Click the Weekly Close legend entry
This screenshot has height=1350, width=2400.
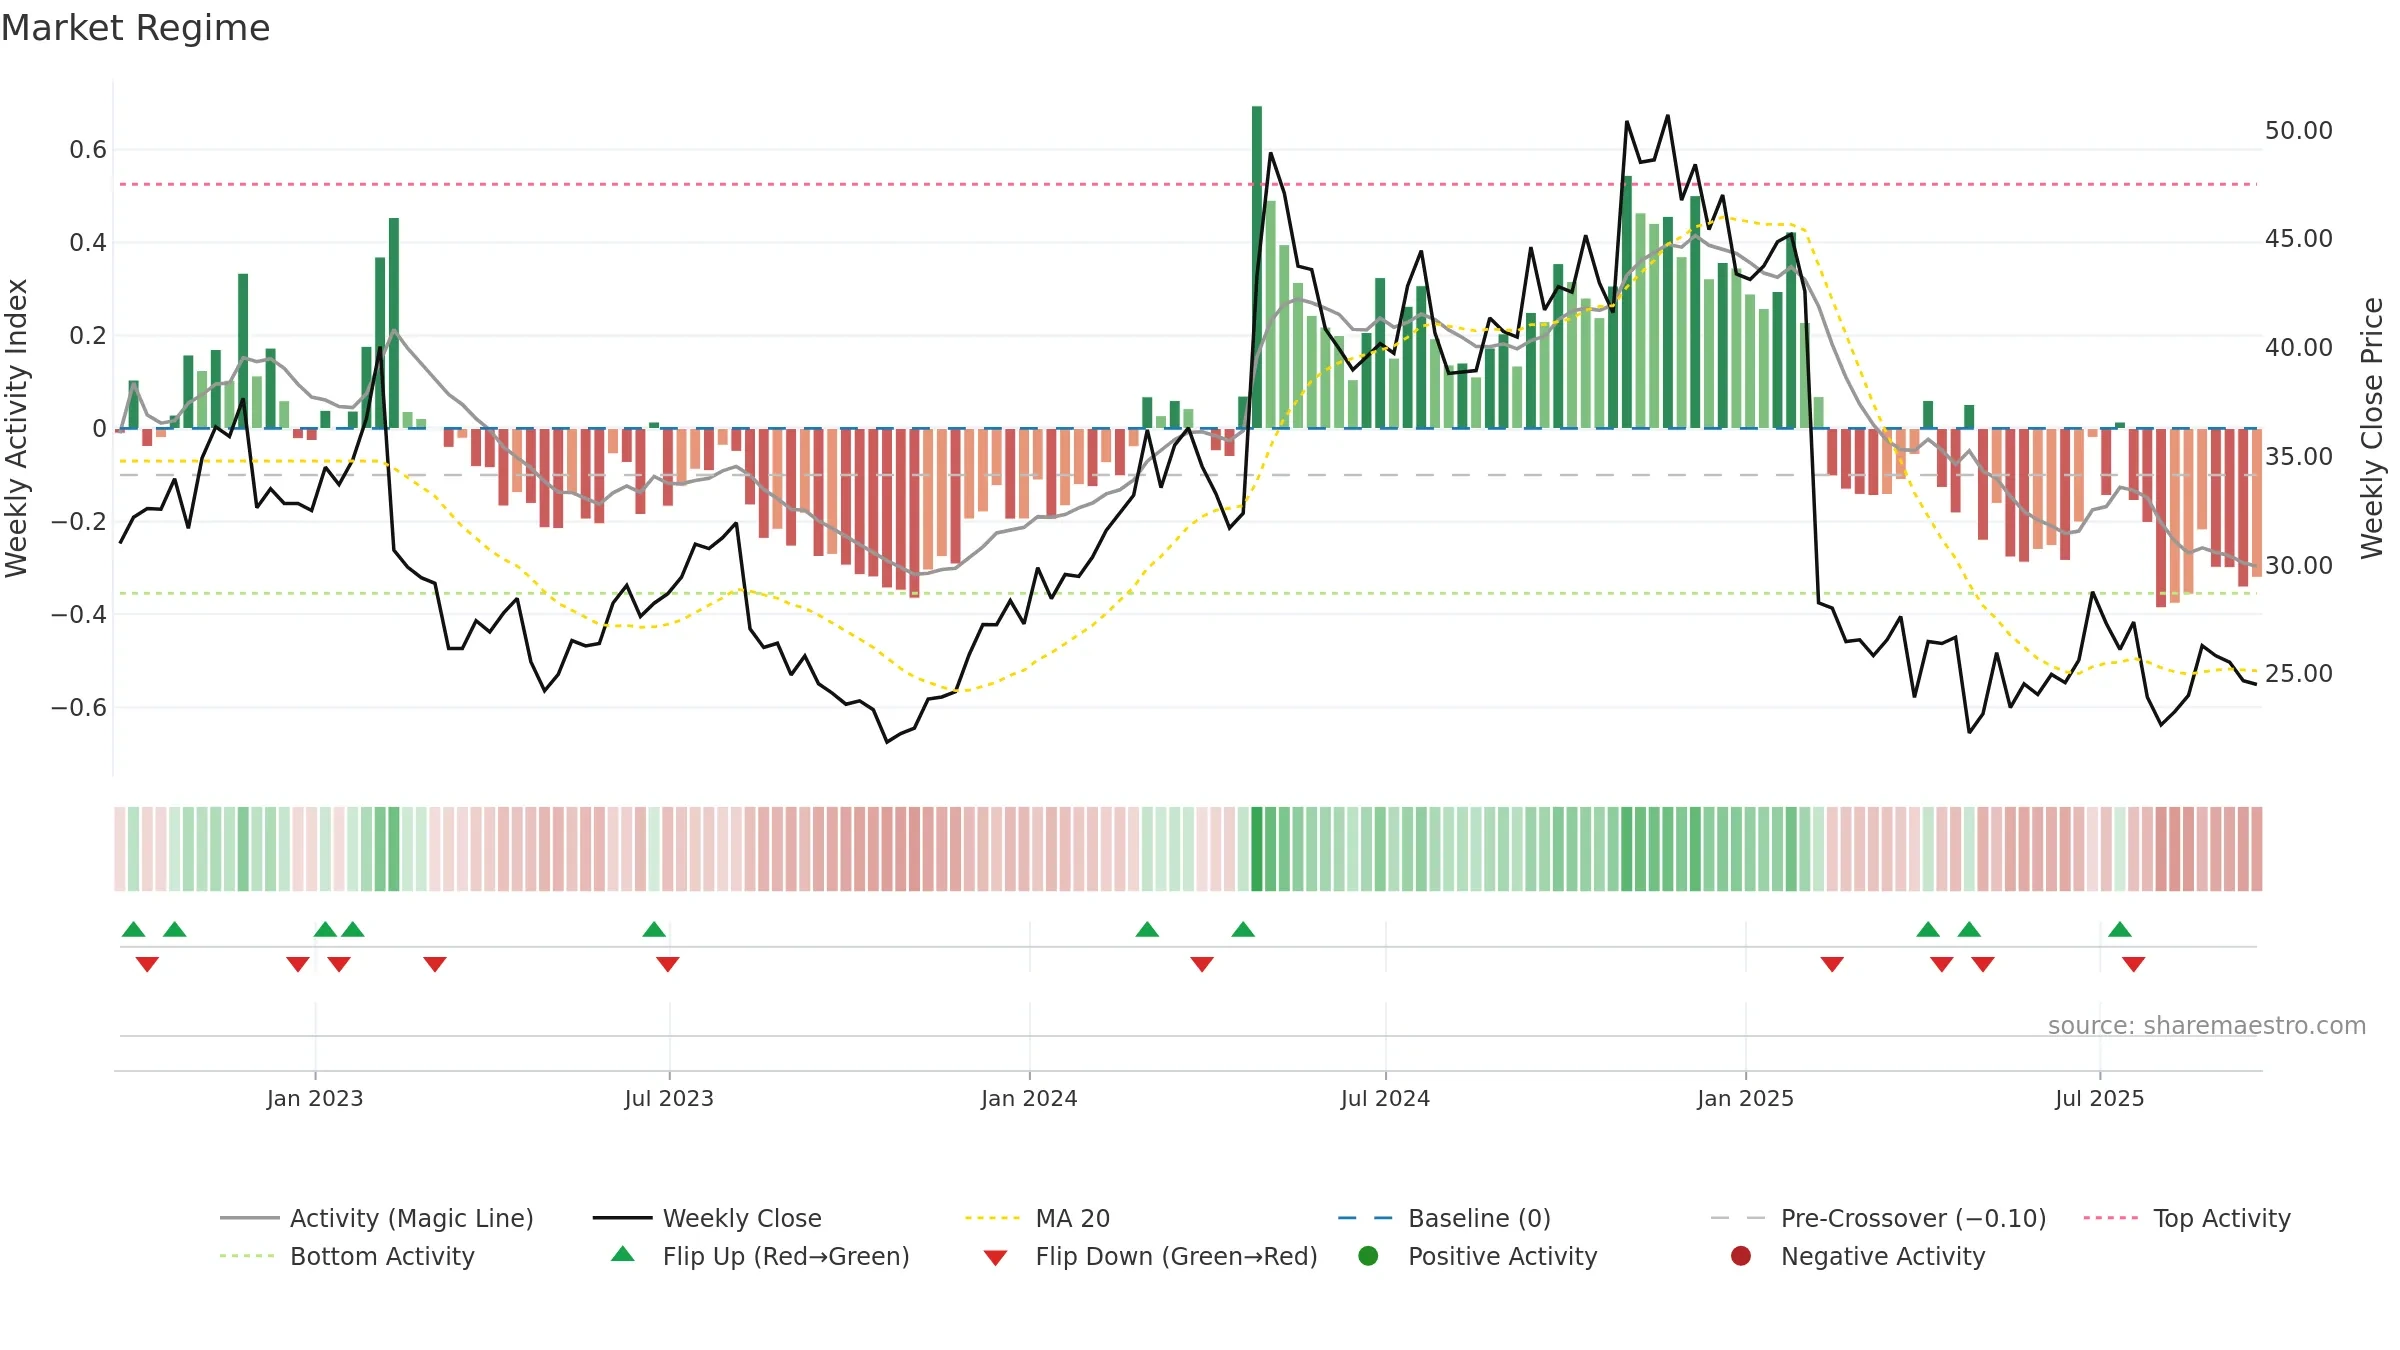(707, 1218)
